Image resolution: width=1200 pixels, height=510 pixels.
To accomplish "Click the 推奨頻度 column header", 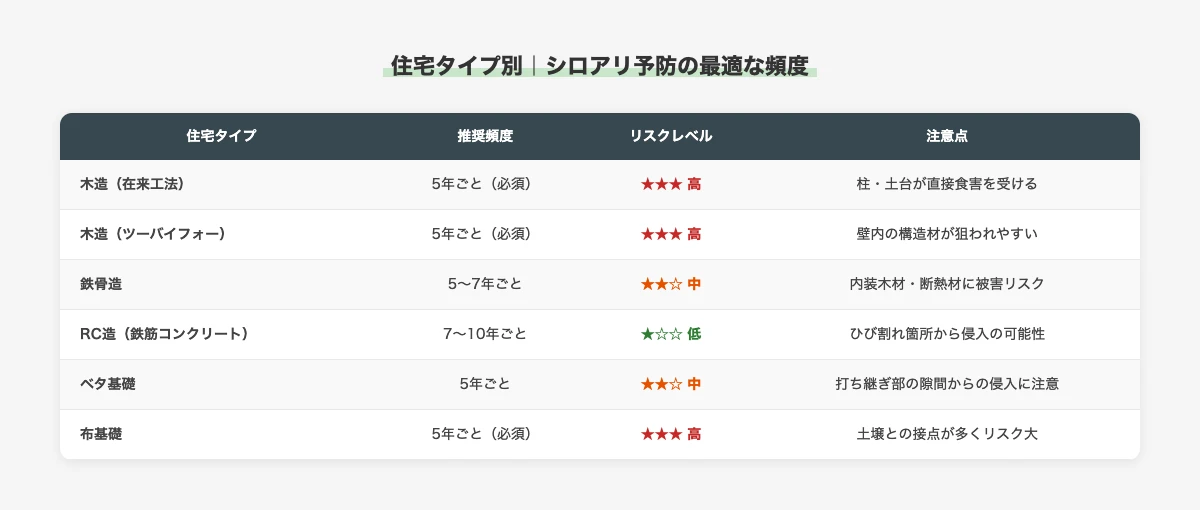I will coord(485,135).
